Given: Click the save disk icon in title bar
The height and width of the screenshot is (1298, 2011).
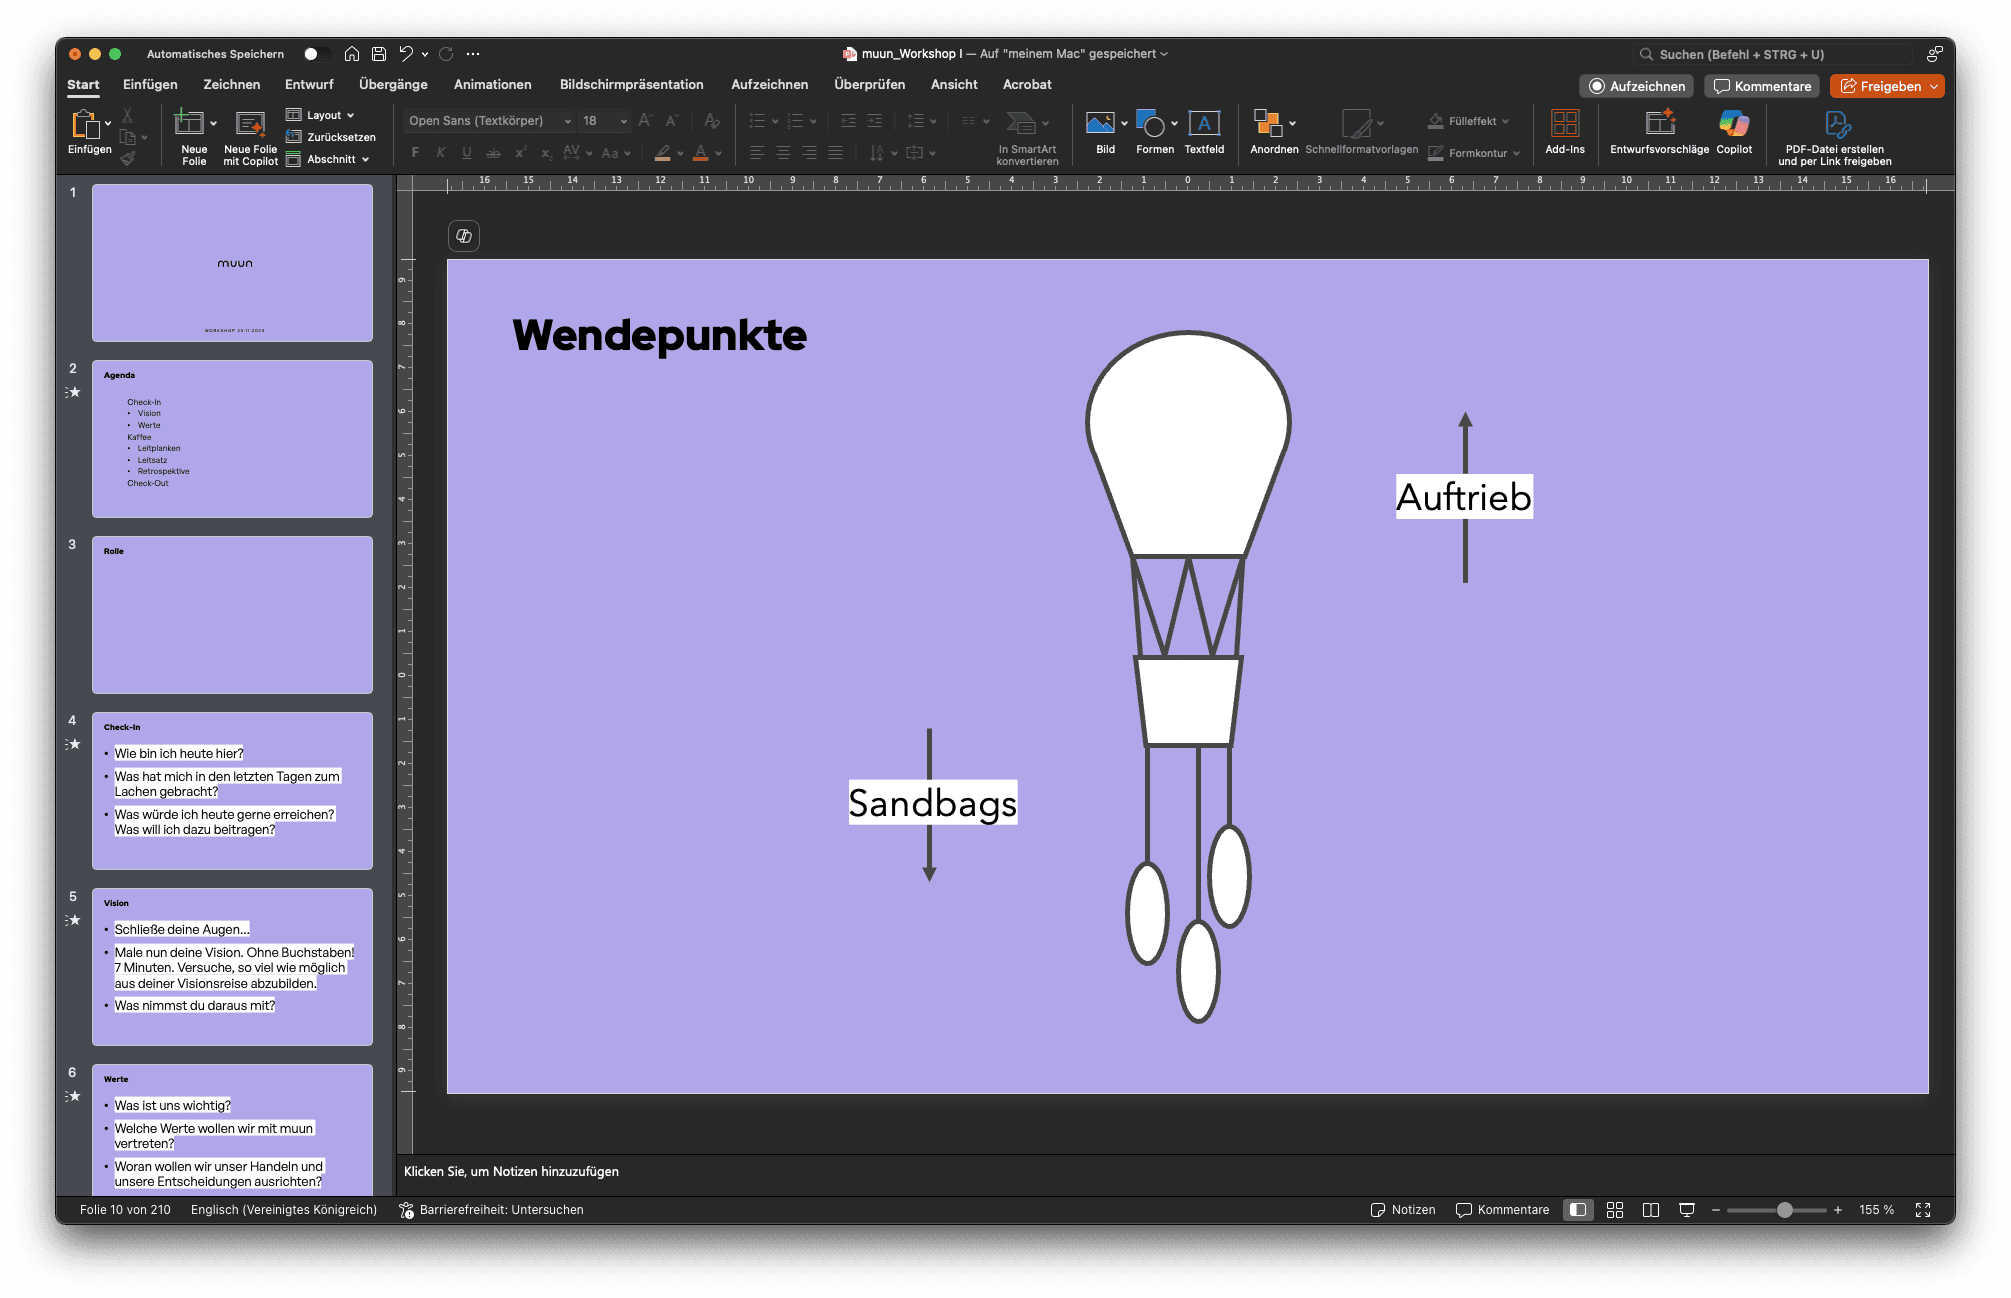Looking at the screenshot, I should tap(378, 54).
